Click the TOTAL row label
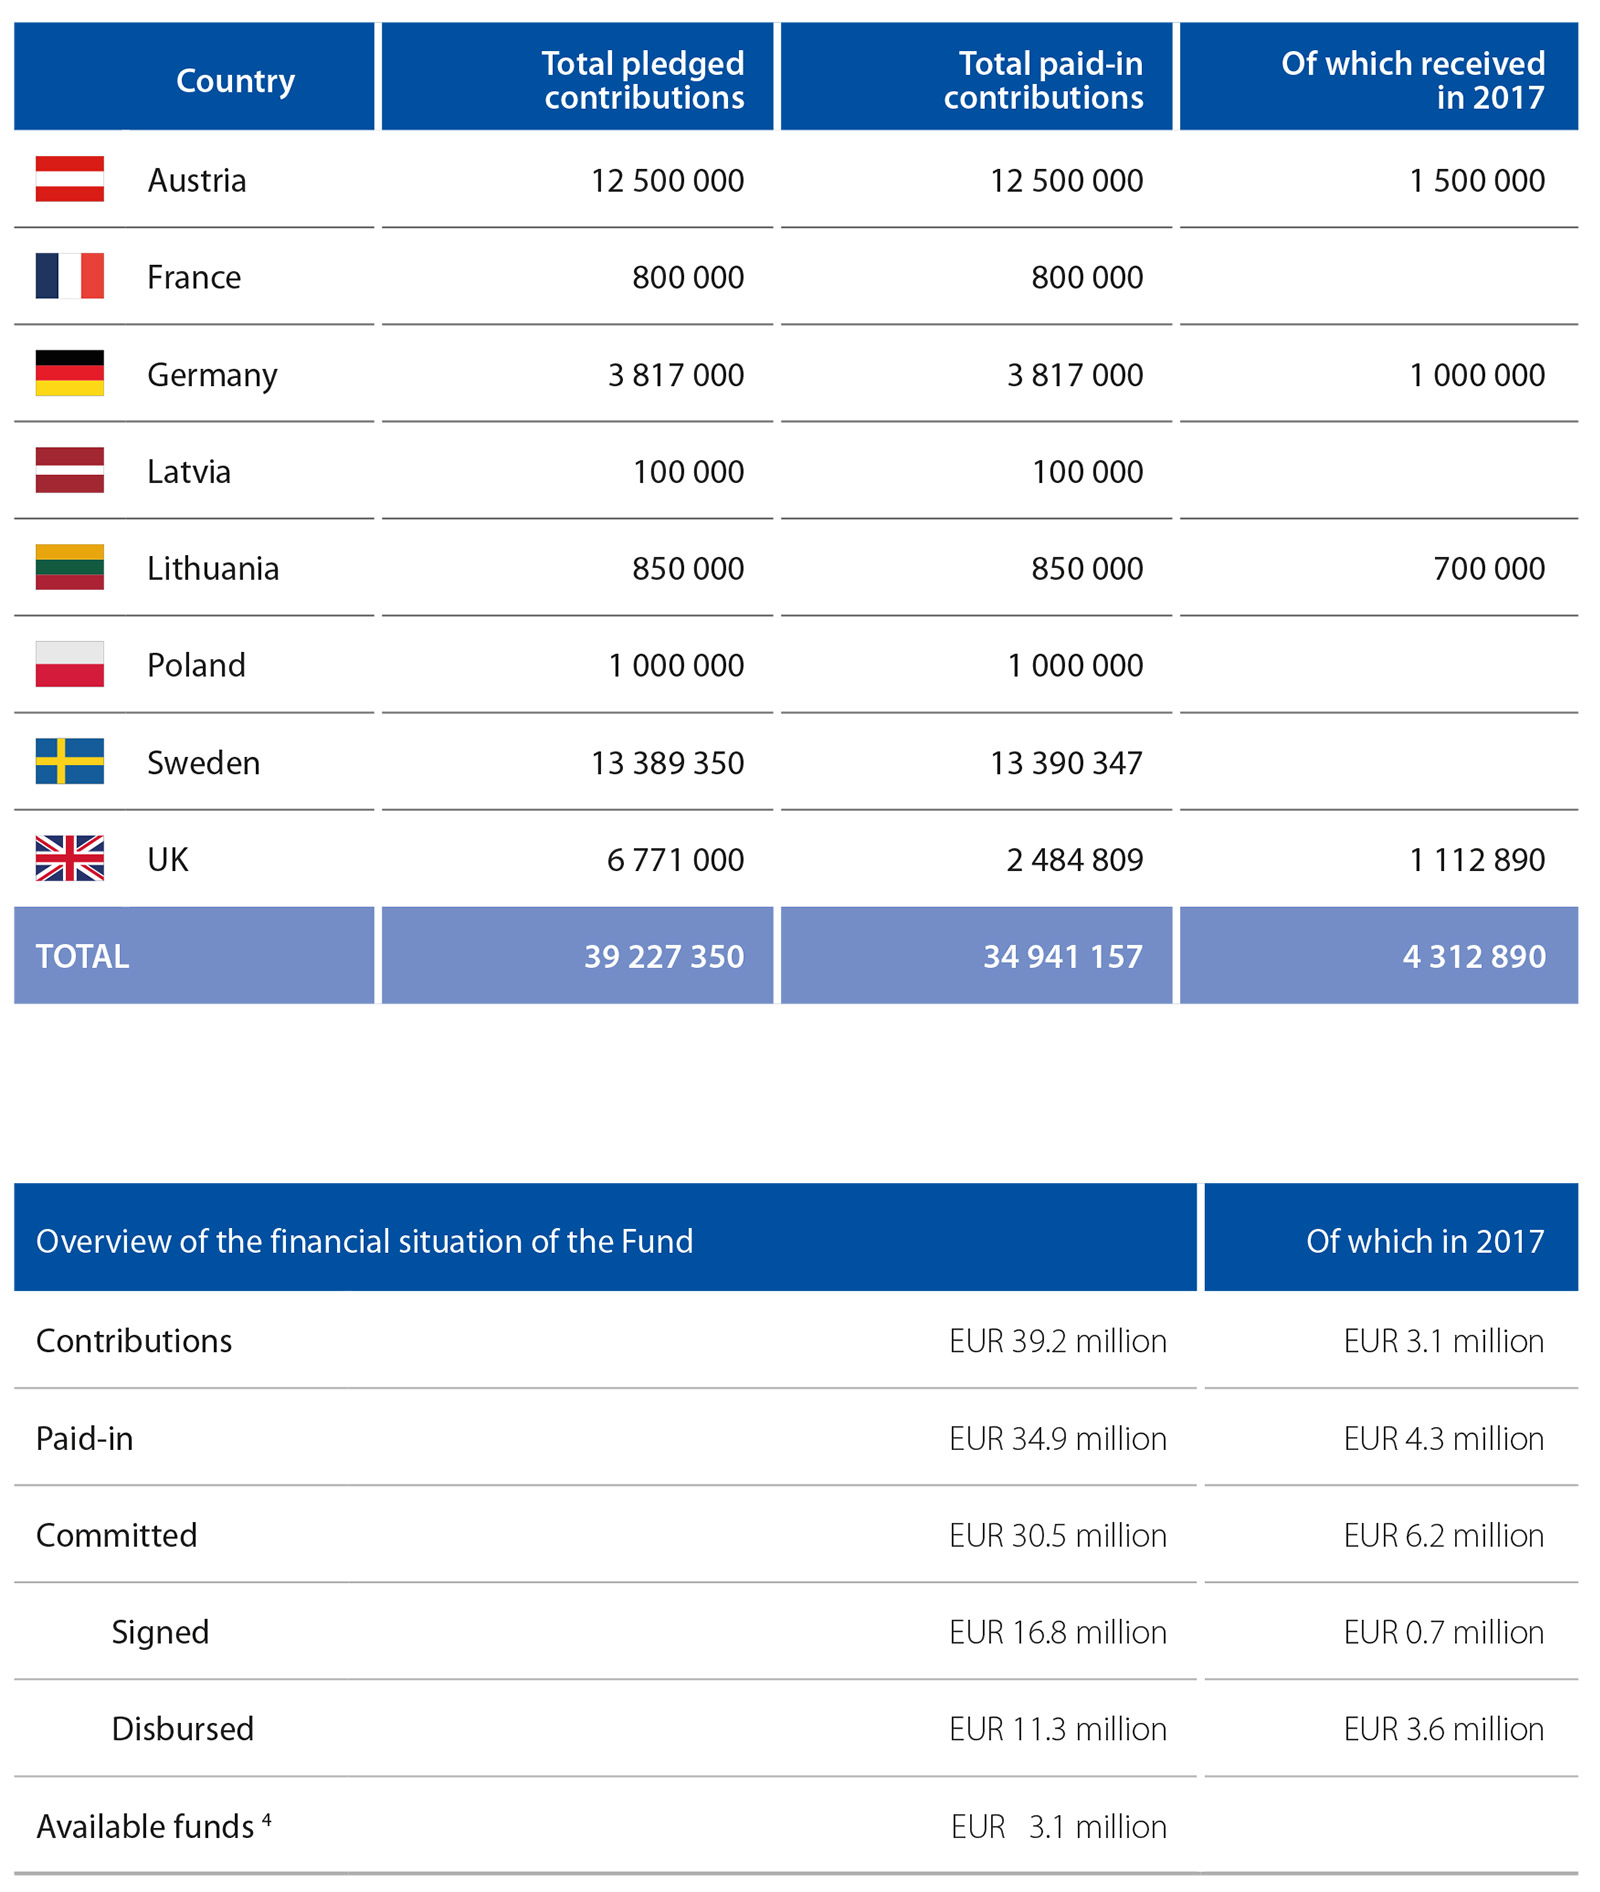 [83, 956]
